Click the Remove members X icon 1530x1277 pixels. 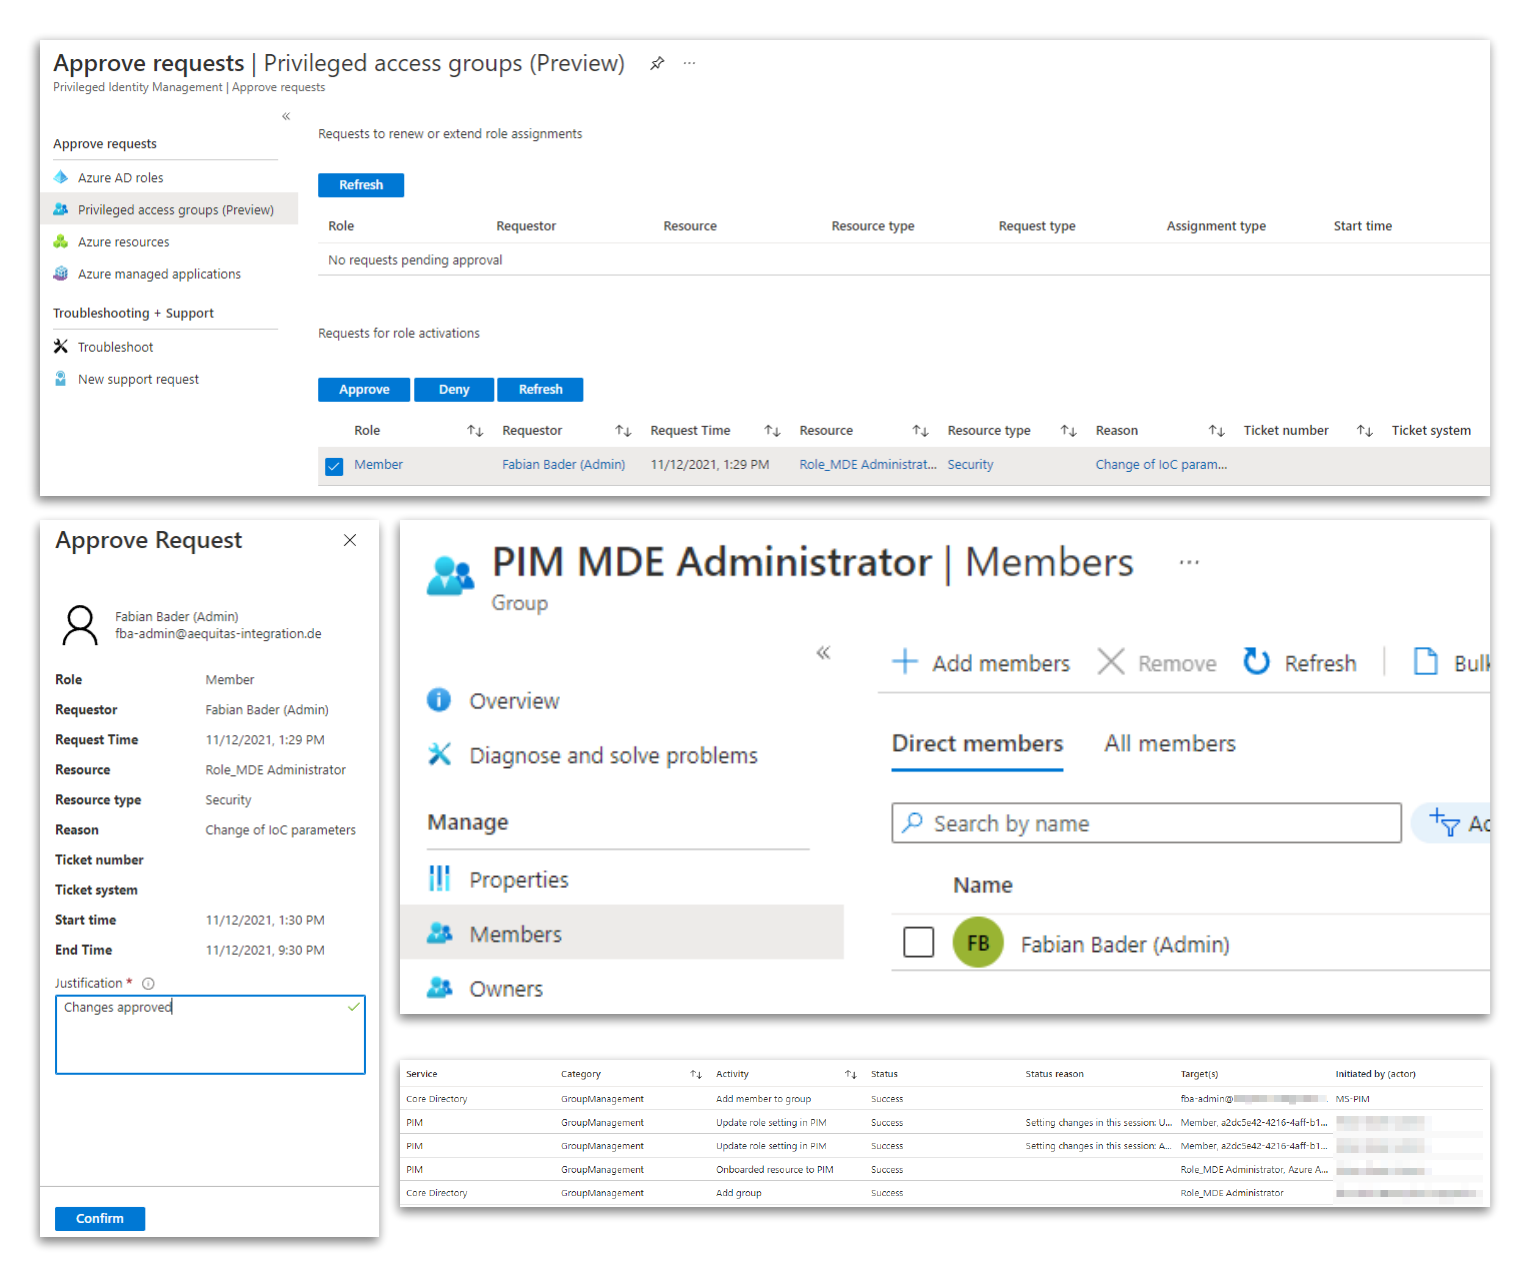pos(1111,662)
